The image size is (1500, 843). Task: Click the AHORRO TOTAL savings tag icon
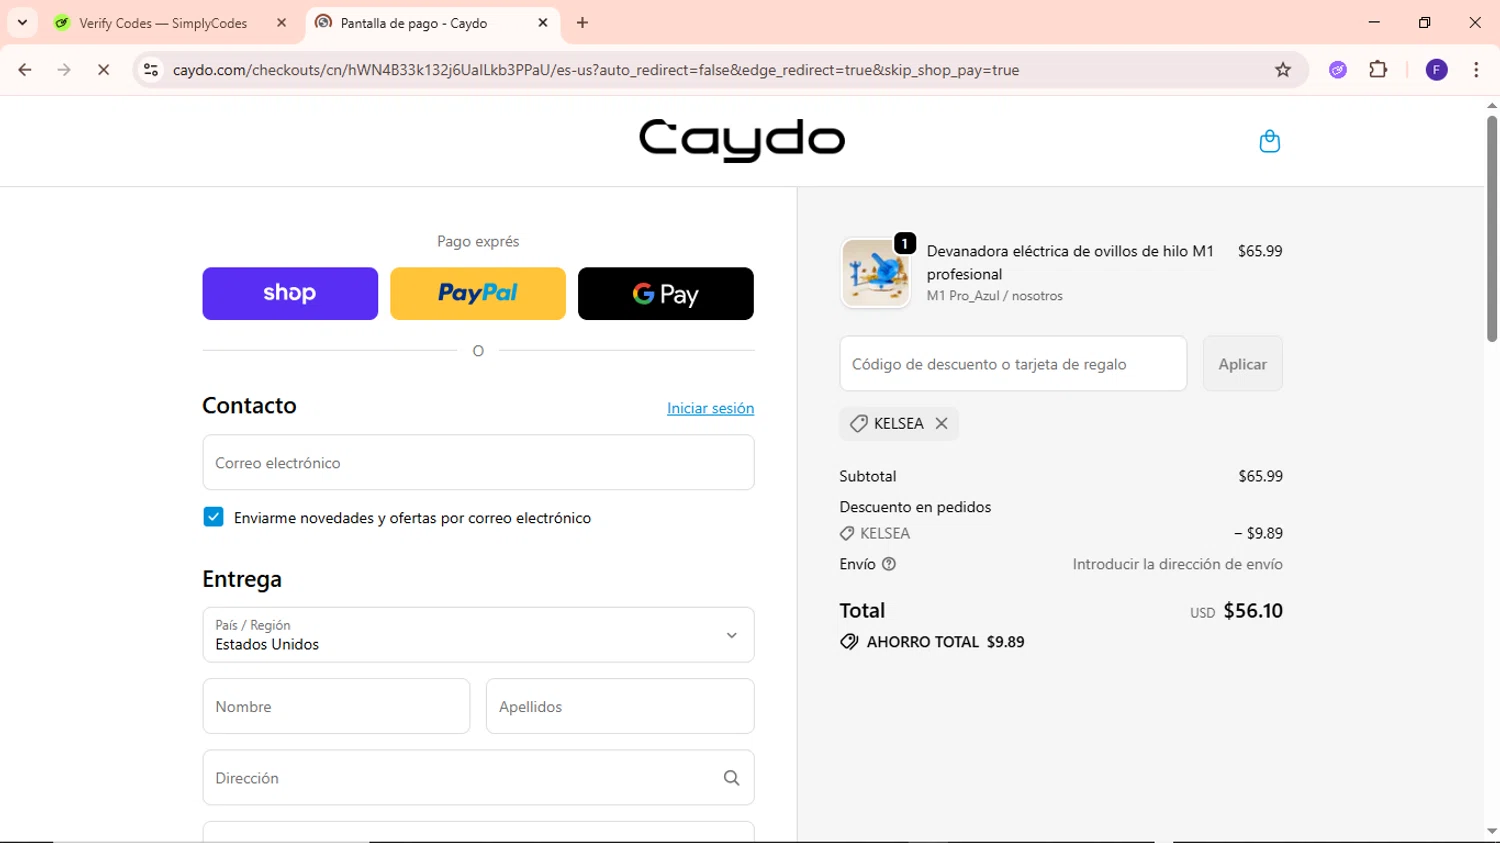(849, 642)
